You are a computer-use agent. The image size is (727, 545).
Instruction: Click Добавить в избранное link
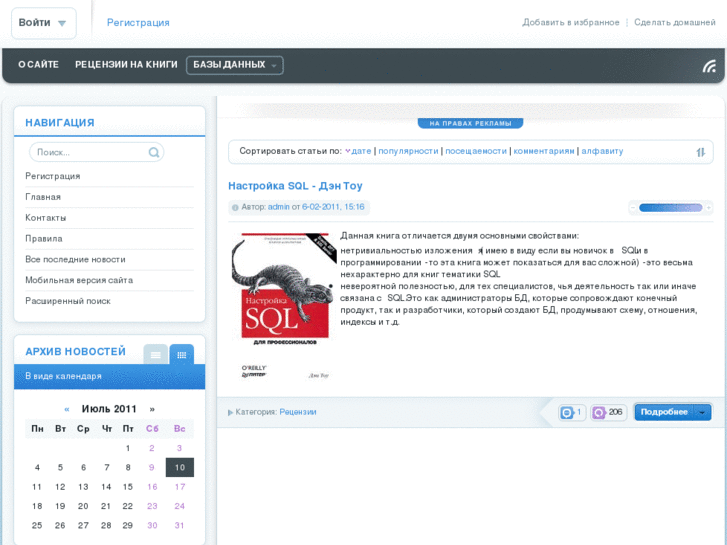(571, 22)
